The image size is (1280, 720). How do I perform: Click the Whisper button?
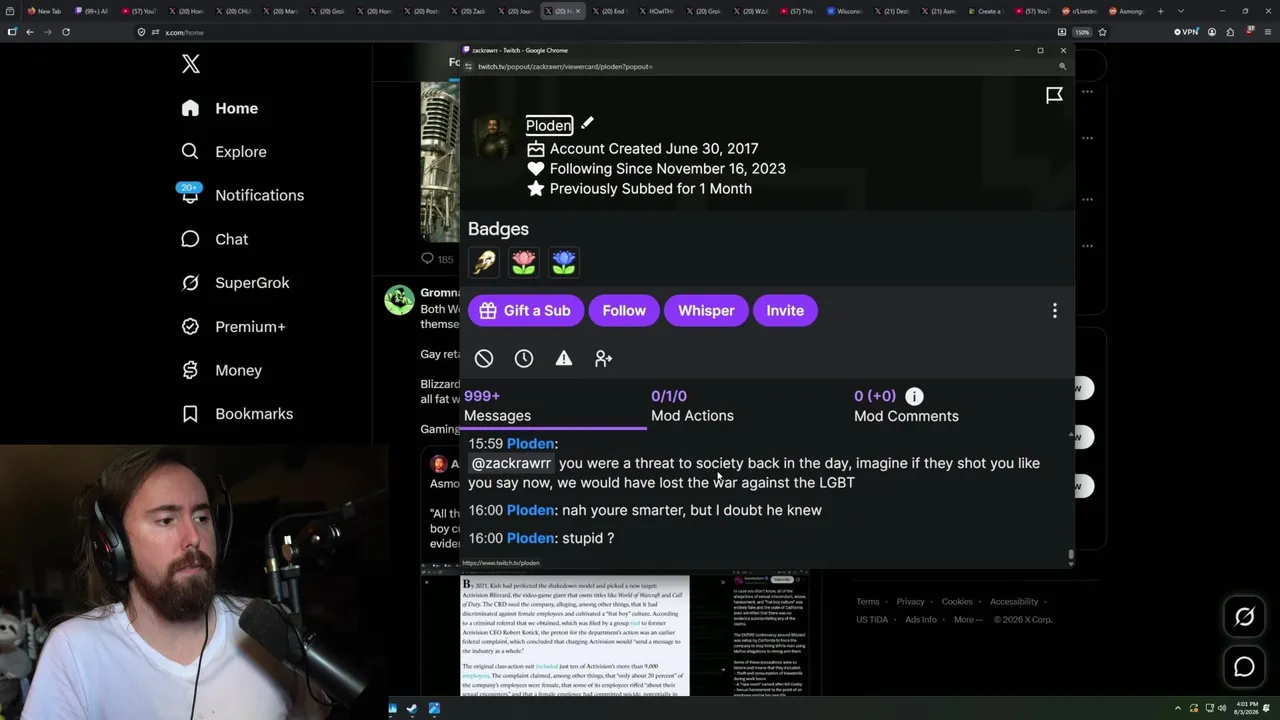point(706,311)
